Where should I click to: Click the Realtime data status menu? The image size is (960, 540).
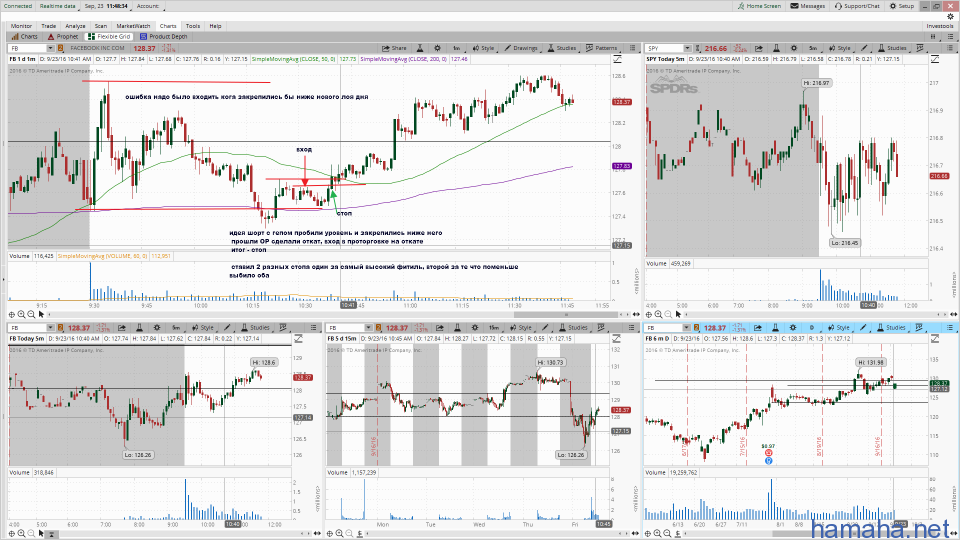pyautogui.click(x=59, y=6)
